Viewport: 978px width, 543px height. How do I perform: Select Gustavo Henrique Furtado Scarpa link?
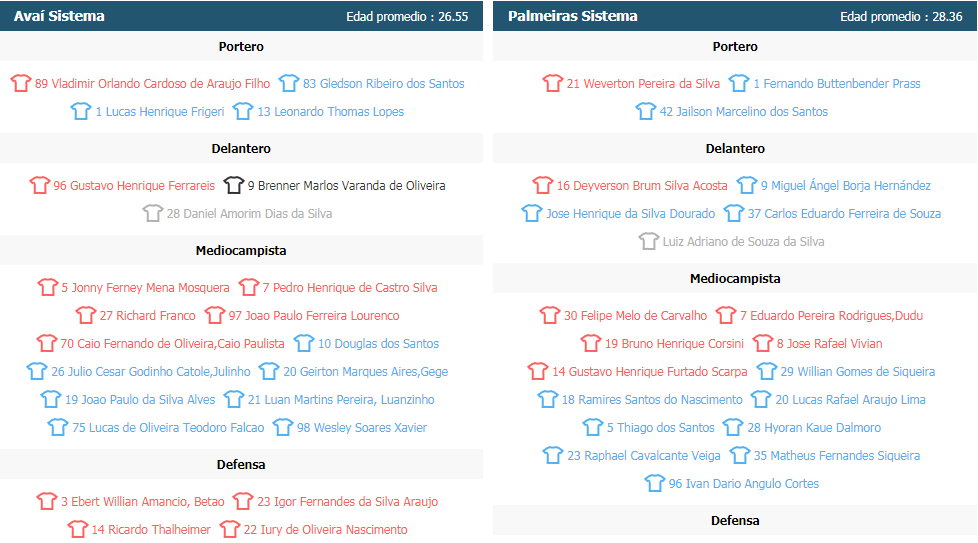pos(649,372)
